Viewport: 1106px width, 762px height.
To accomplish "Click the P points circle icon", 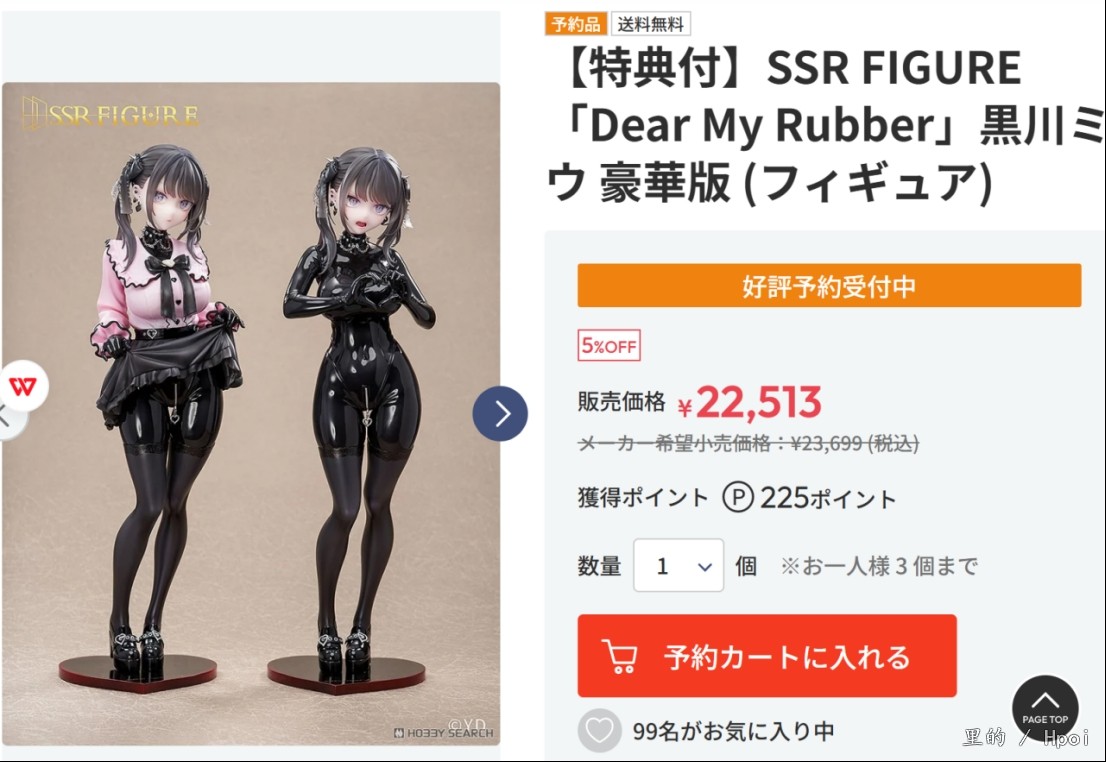I will [x=738, y=497].
